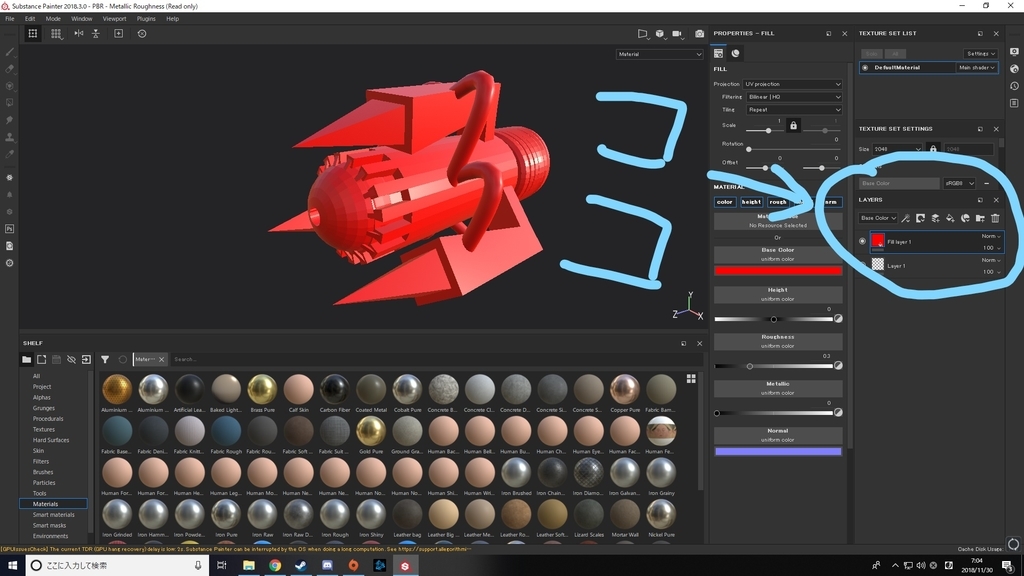1024x576 pixels.
Task: Click the camera screenshot icon above viewport
Action: point(699,33)
